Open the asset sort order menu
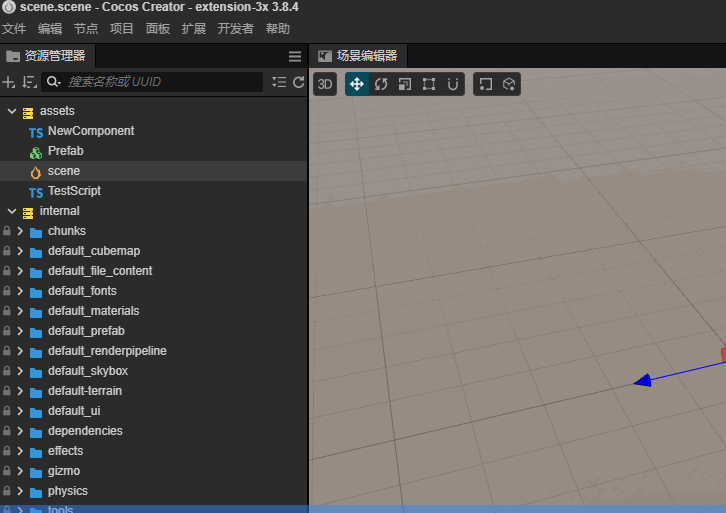This screenshot has width=726, height=513. [29, 82]
